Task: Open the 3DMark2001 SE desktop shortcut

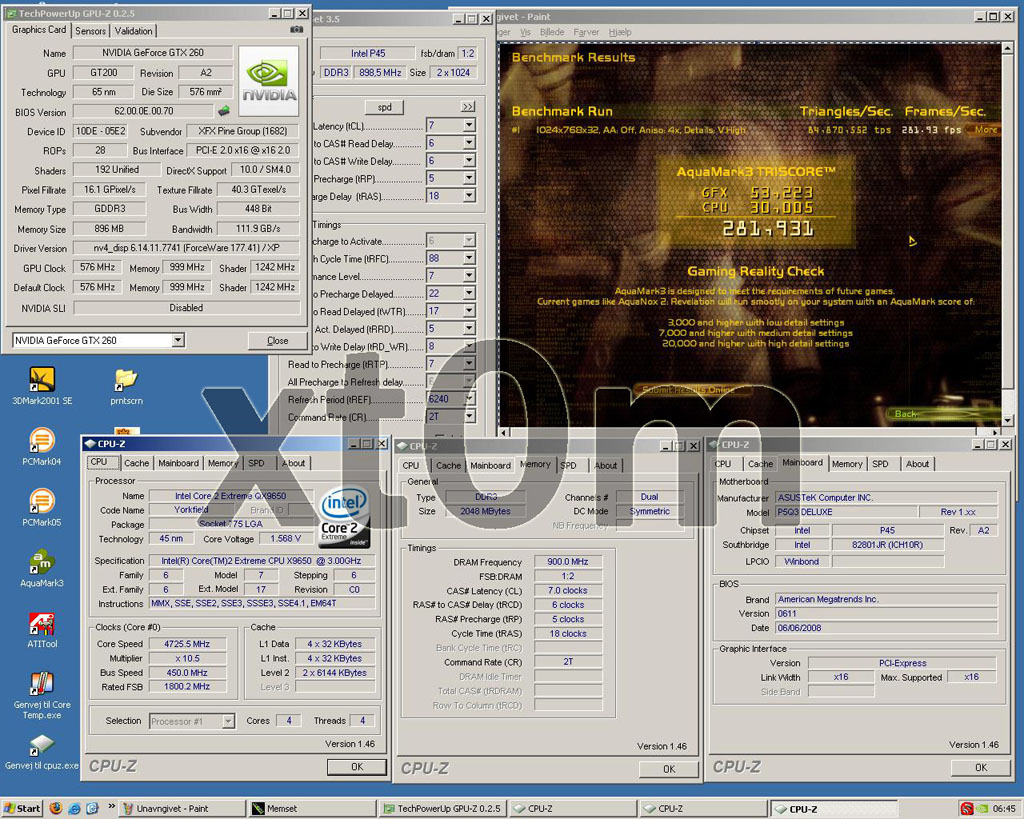Action: tap(42, 386)
